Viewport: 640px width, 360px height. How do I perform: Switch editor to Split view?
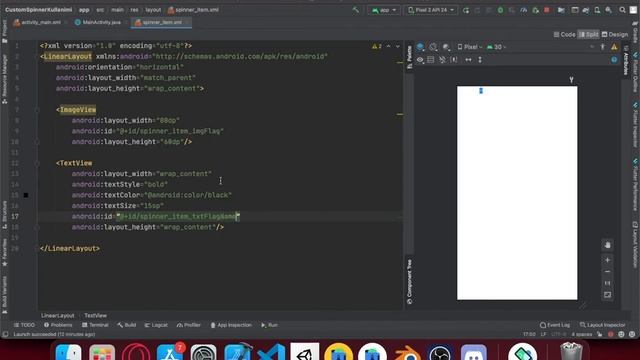tap(588, 34)
